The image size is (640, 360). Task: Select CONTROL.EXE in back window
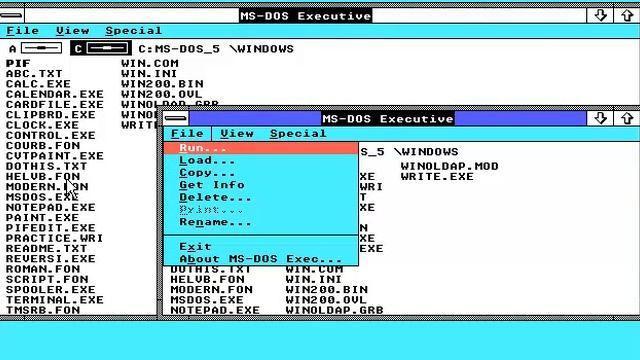[51, 136]
